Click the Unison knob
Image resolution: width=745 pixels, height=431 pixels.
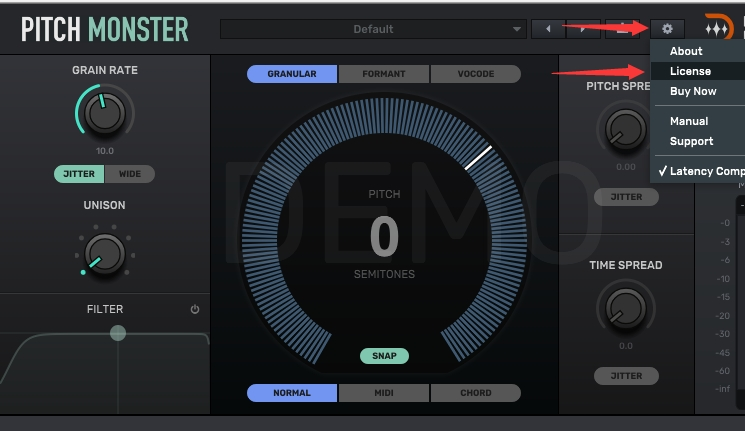(105, 255)
